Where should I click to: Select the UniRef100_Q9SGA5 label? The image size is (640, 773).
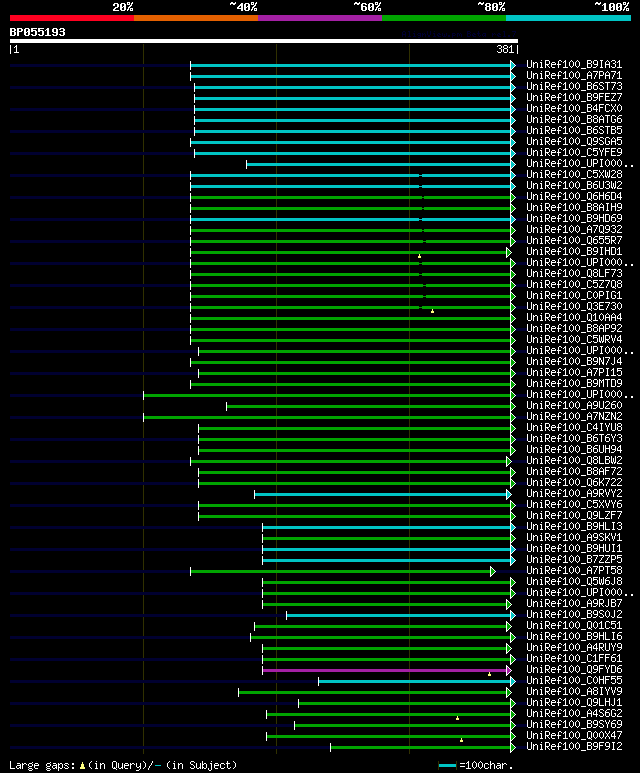click(x=574, y=141)
